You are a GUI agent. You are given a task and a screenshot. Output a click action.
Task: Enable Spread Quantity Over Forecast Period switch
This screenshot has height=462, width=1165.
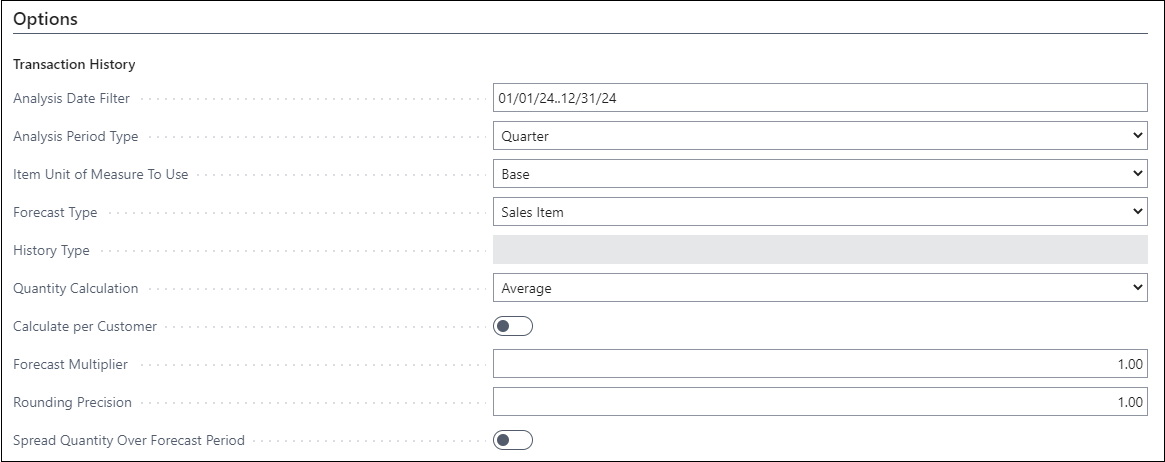513,440
